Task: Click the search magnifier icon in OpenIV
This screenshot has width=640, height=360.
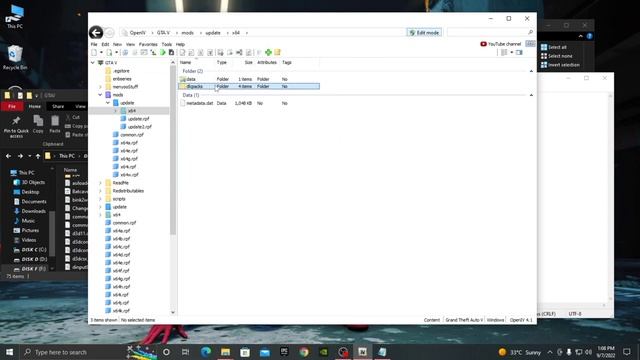Action: [530, 32]
